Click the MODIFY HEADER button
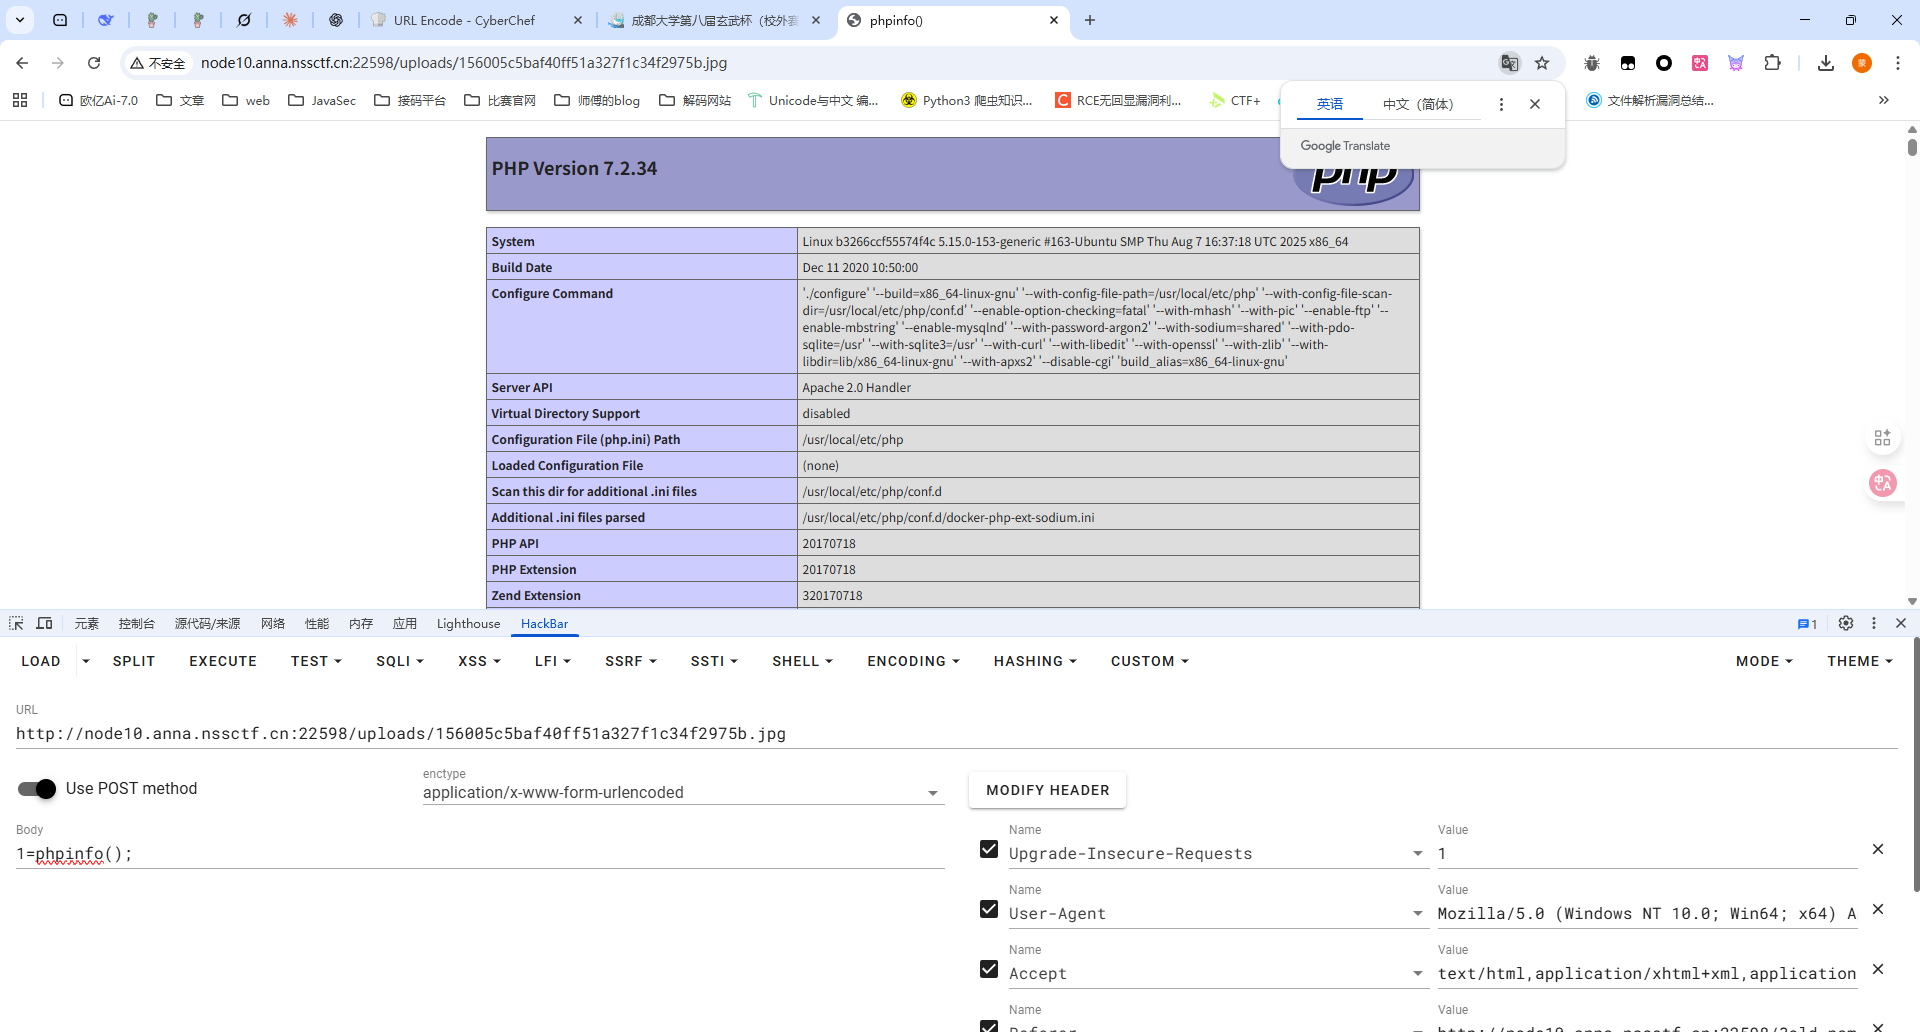The width and height of the screenshot is (1920, 1032). coord(1047,790)
